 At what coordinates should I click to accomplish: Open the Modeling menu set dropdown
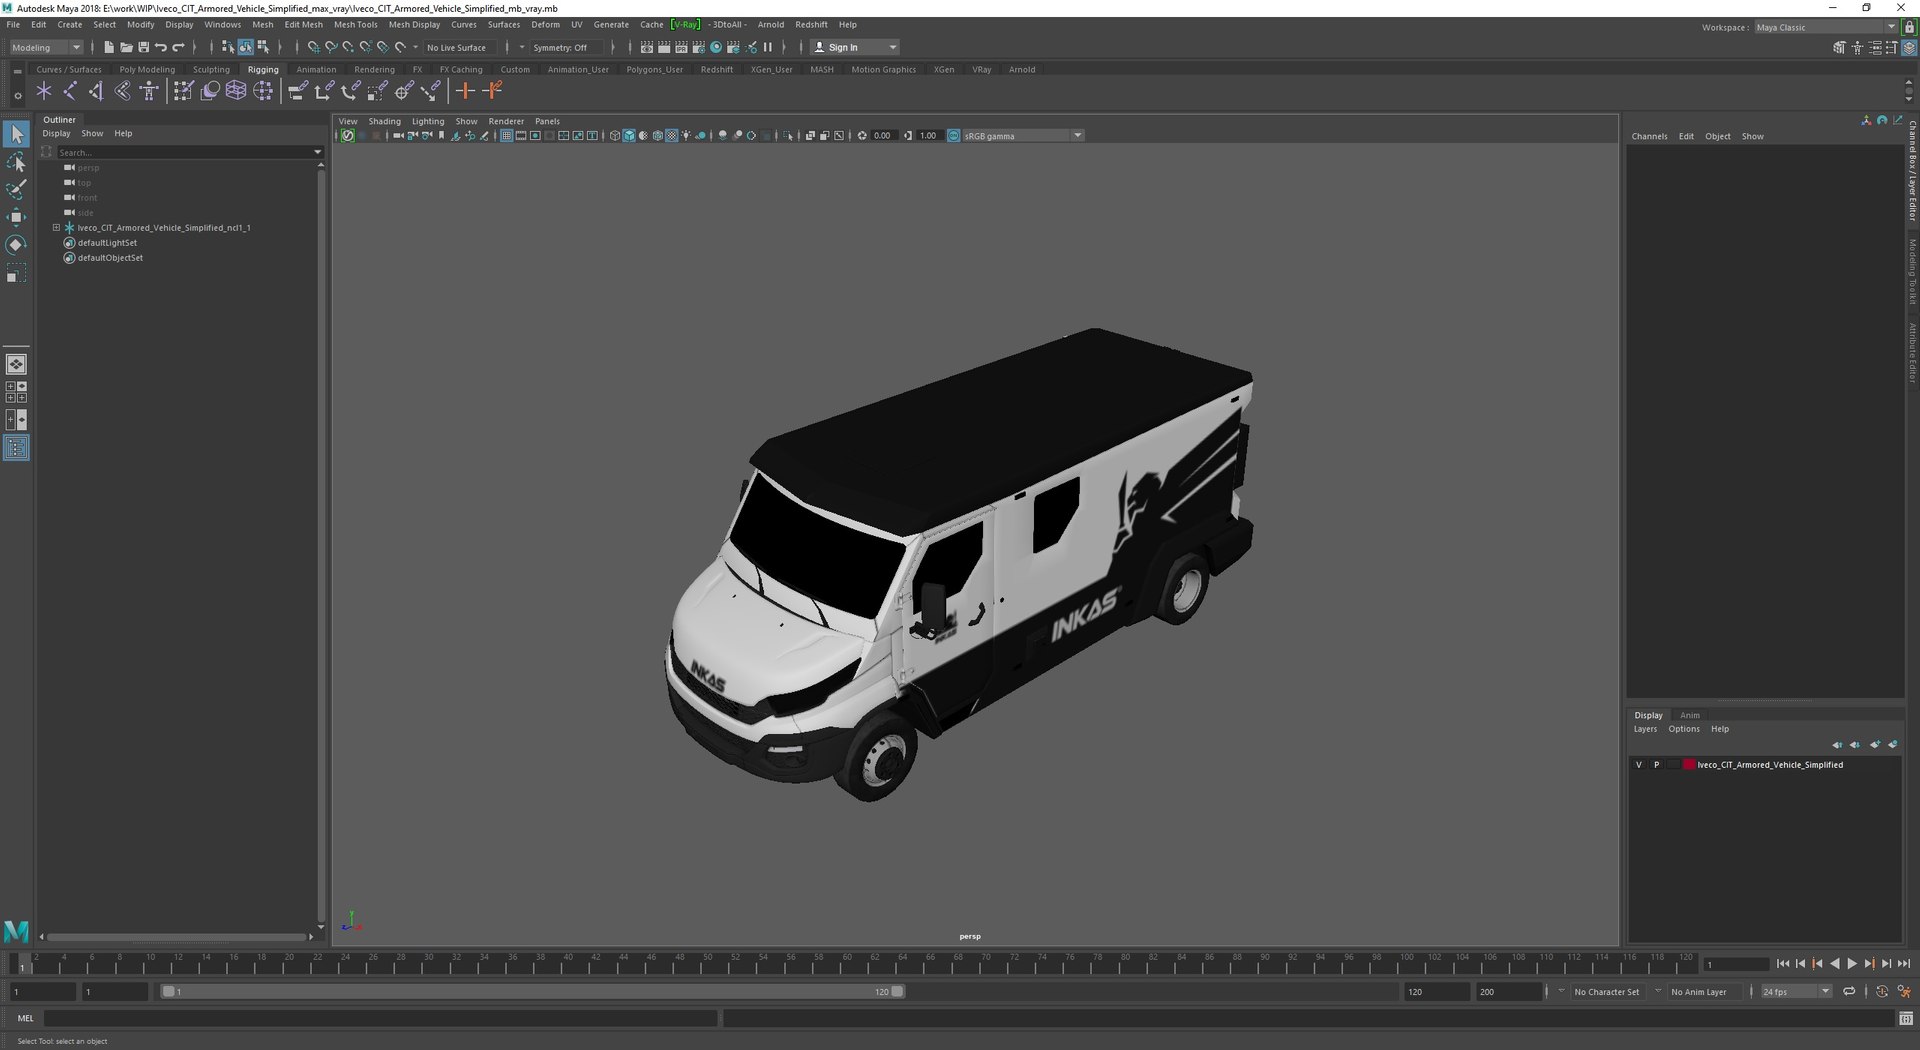click(46, 47)
